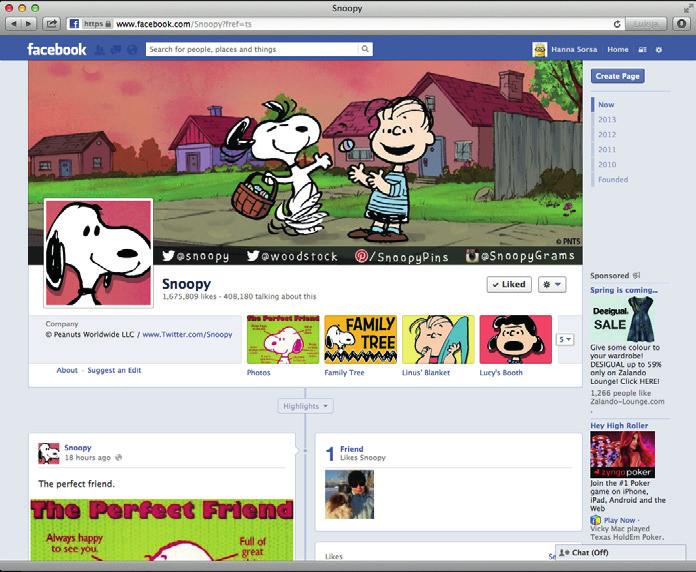Click the Hey High Roller ad title

[x=619, y=426]
